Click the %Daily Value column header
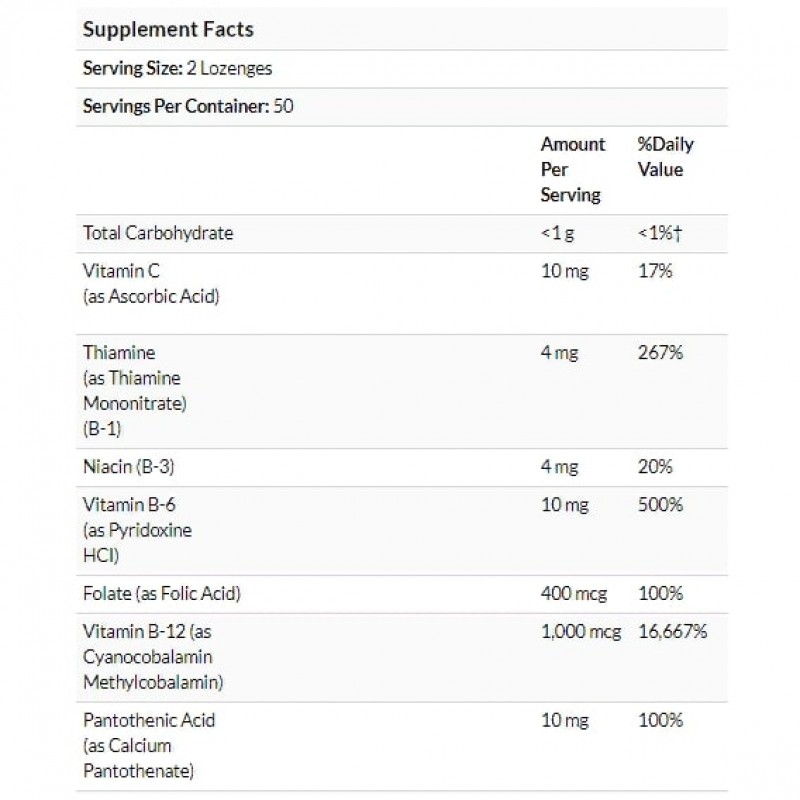The image size is (800, 800). point(665,157)
